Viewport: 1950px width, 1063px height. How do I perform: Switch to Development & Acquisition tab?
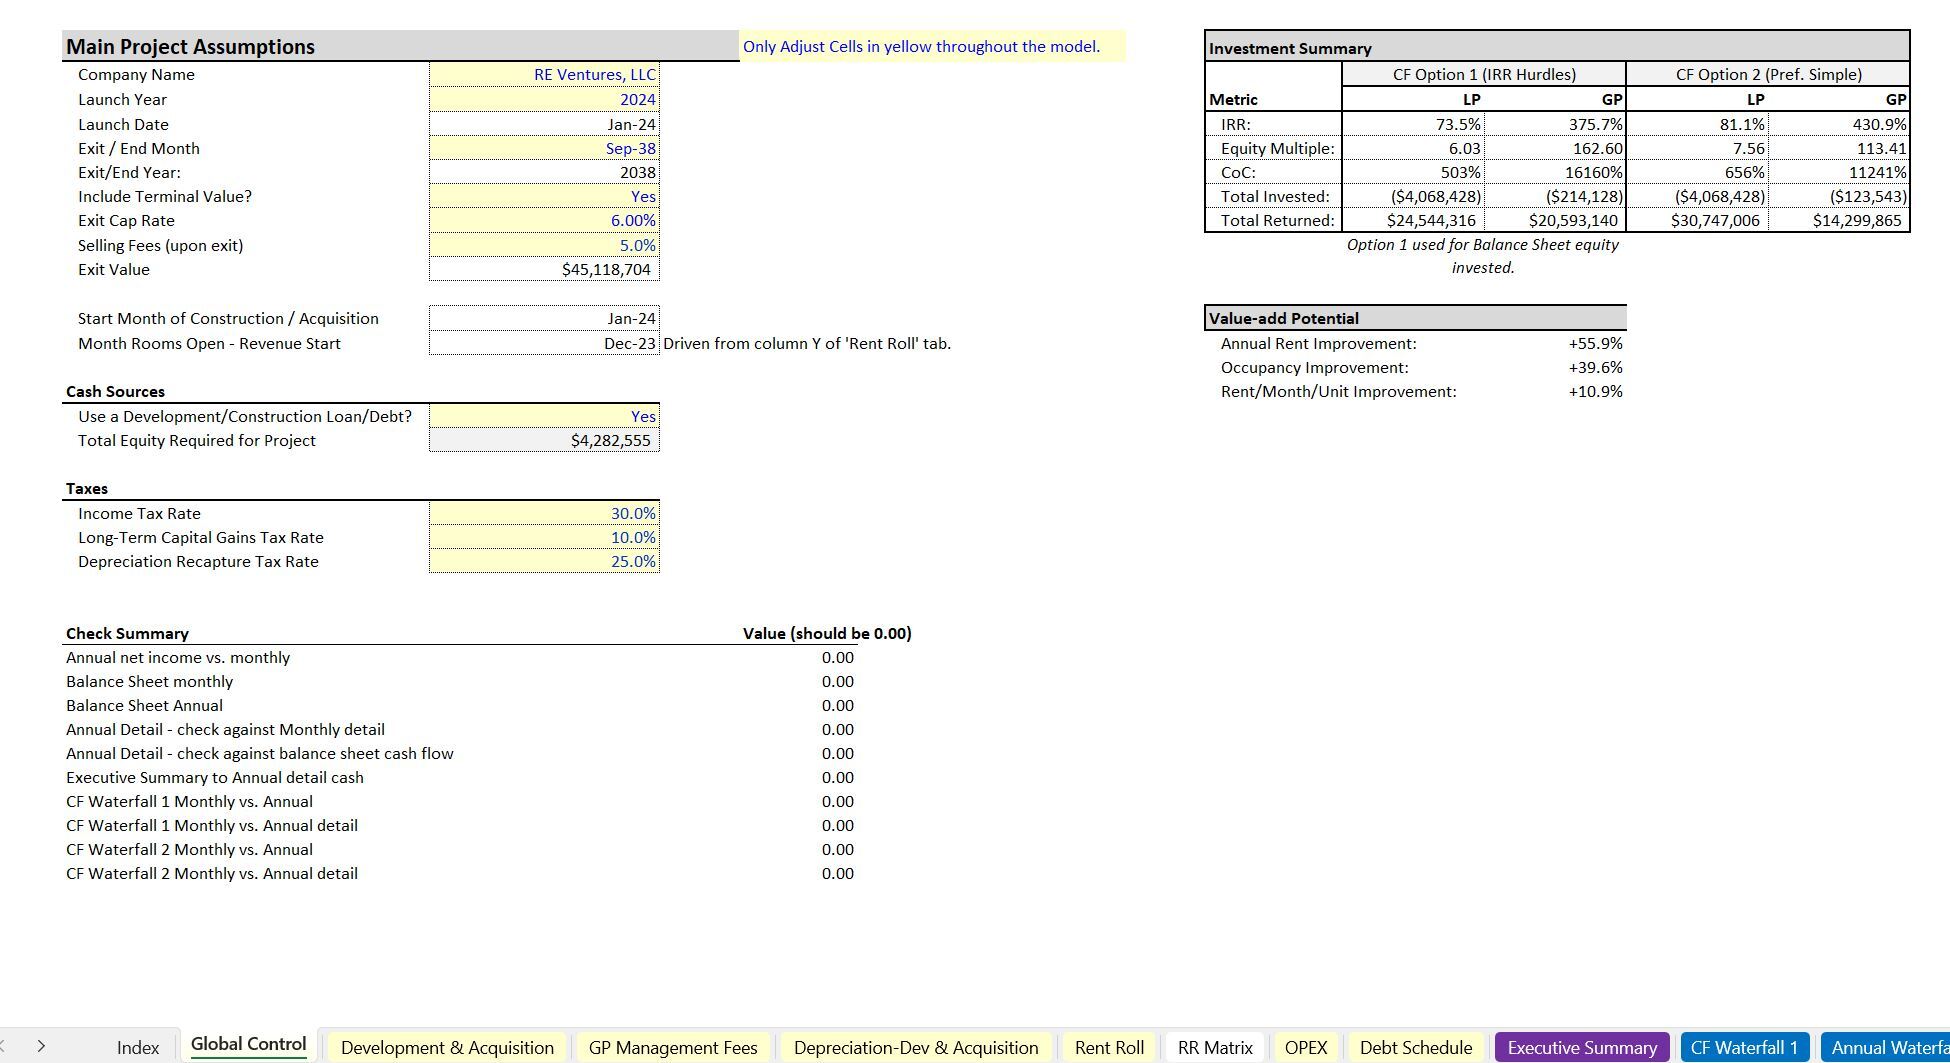click(447, 1047)
